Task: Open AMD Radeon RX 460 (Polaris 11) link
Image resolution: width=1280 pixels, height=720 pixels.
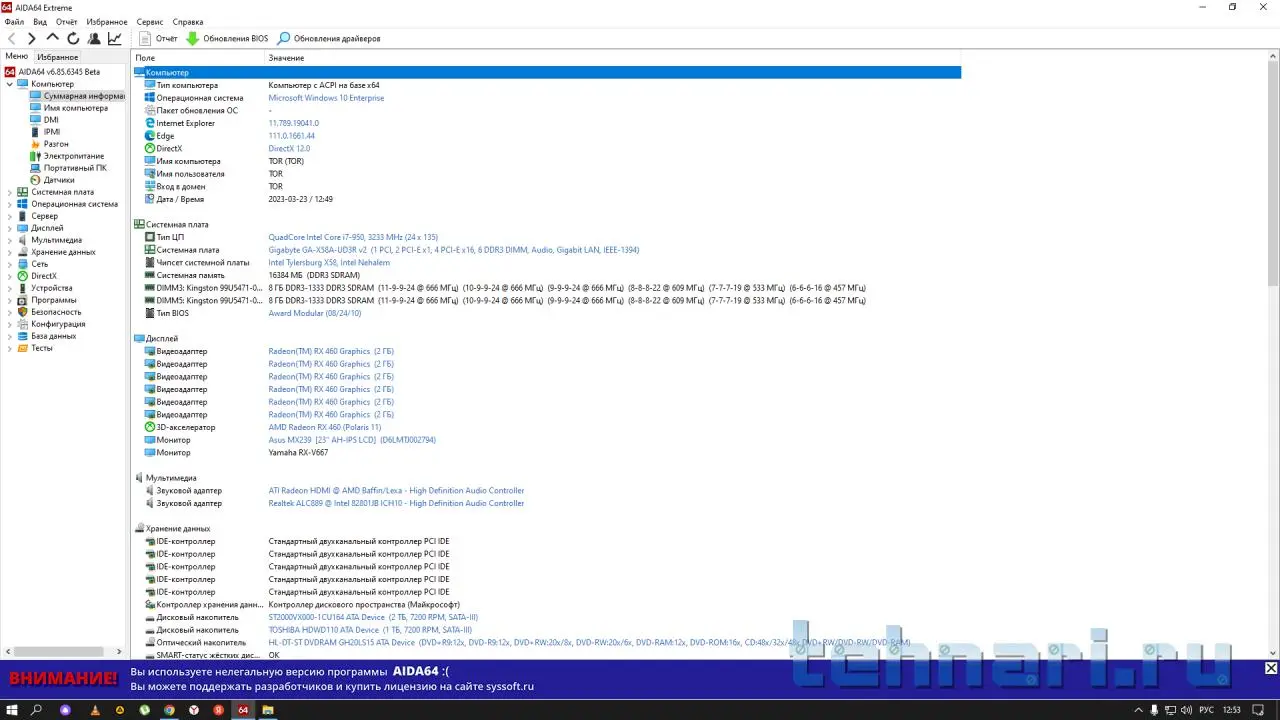Action: (325, 427)
